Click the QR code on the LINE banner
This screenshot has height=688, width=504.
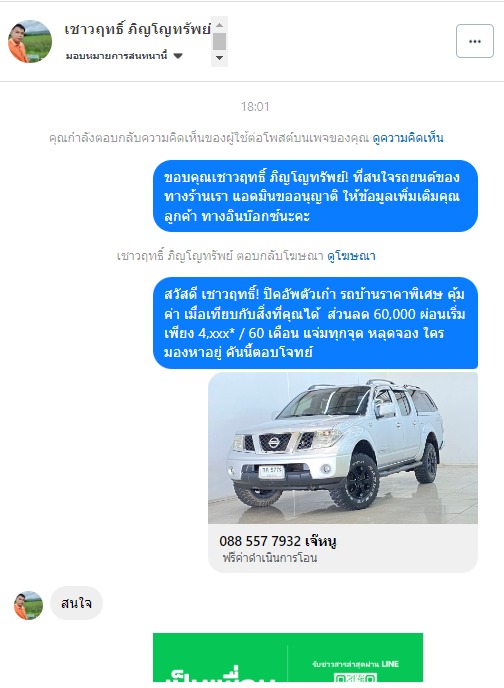coord(355,678)
